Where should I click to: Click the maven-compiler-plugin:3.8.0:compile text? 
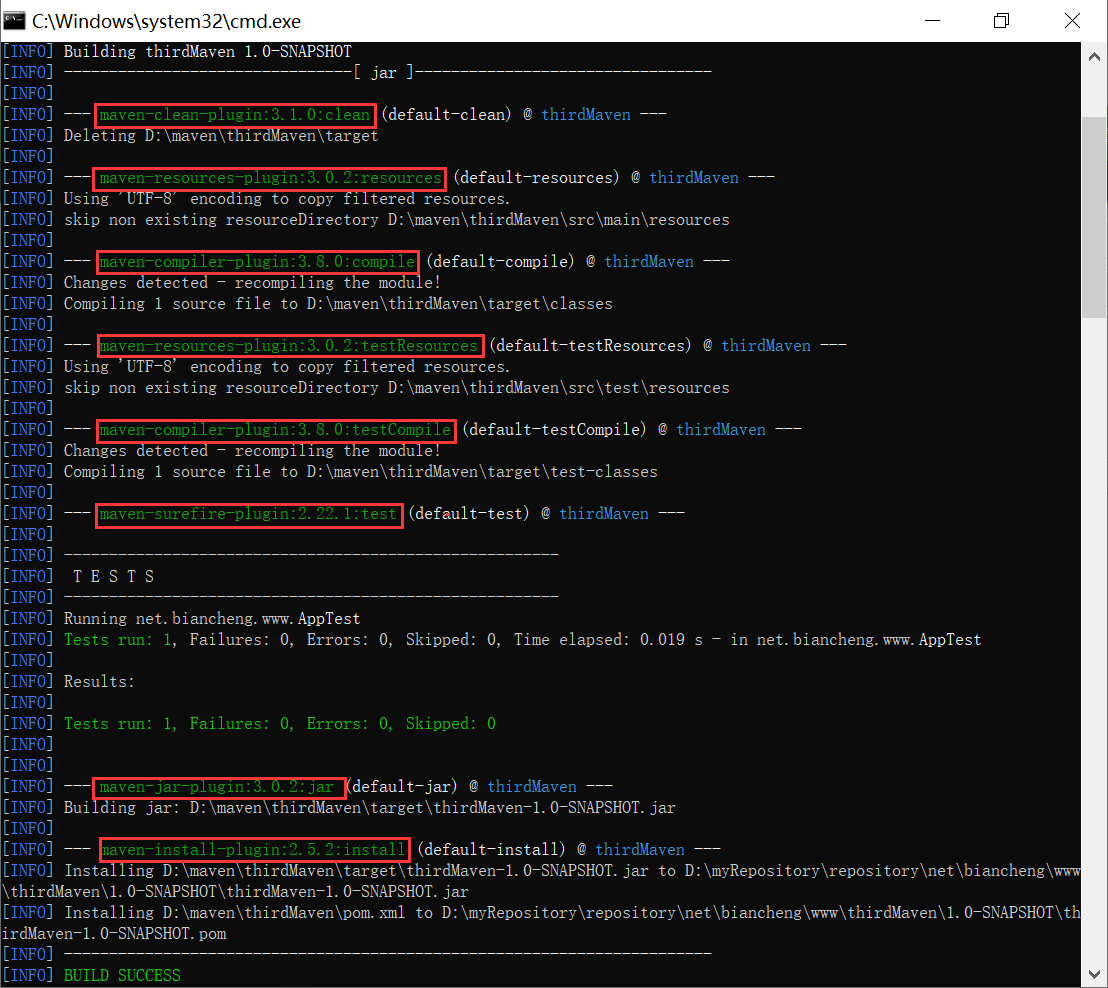coord(257,262)
